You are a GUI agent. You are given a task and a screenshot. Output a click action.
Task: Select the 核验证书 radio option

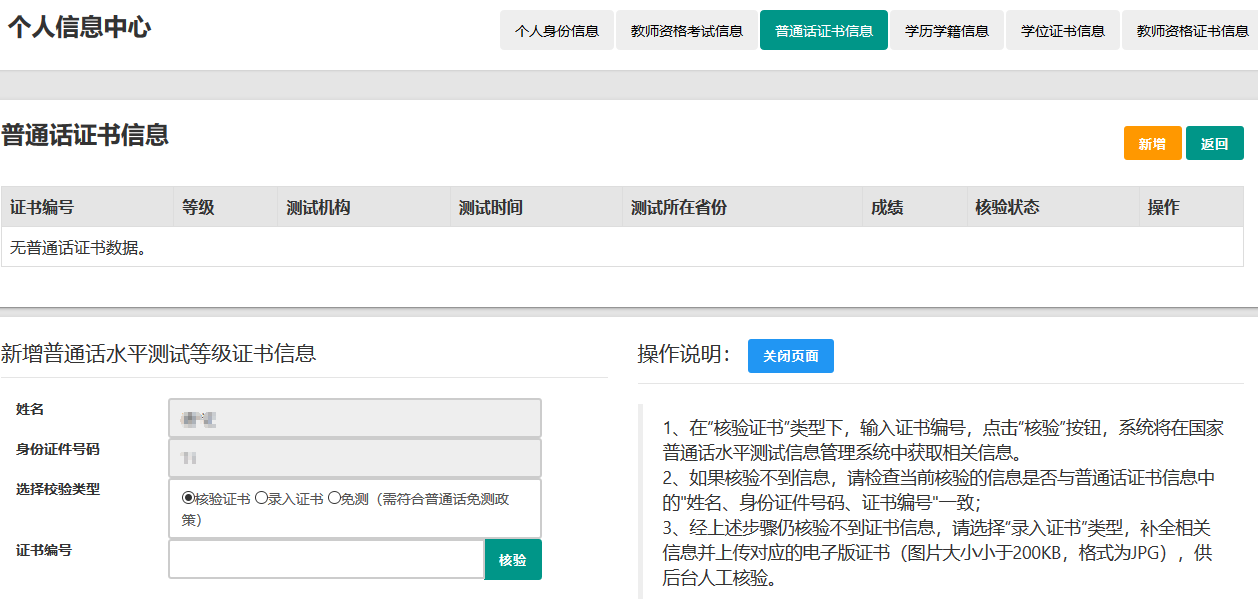(x=188, y=498)
